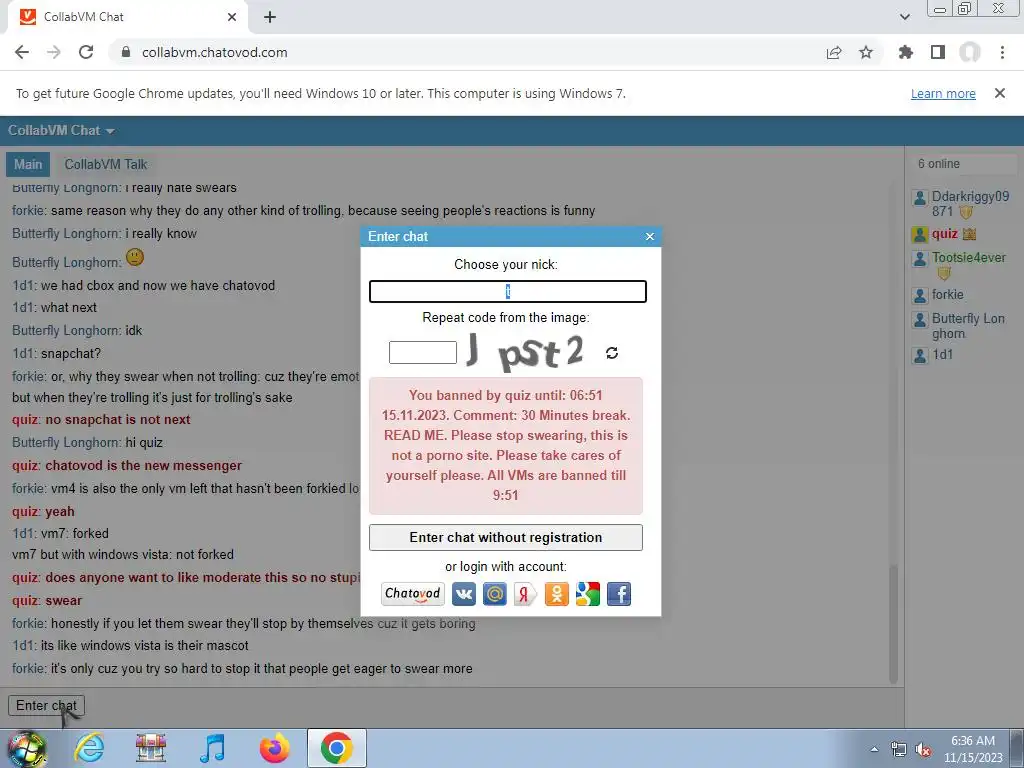The image size is (1024, 768).
Task: Click the Choose your nick input field
Action: (507, 291)
